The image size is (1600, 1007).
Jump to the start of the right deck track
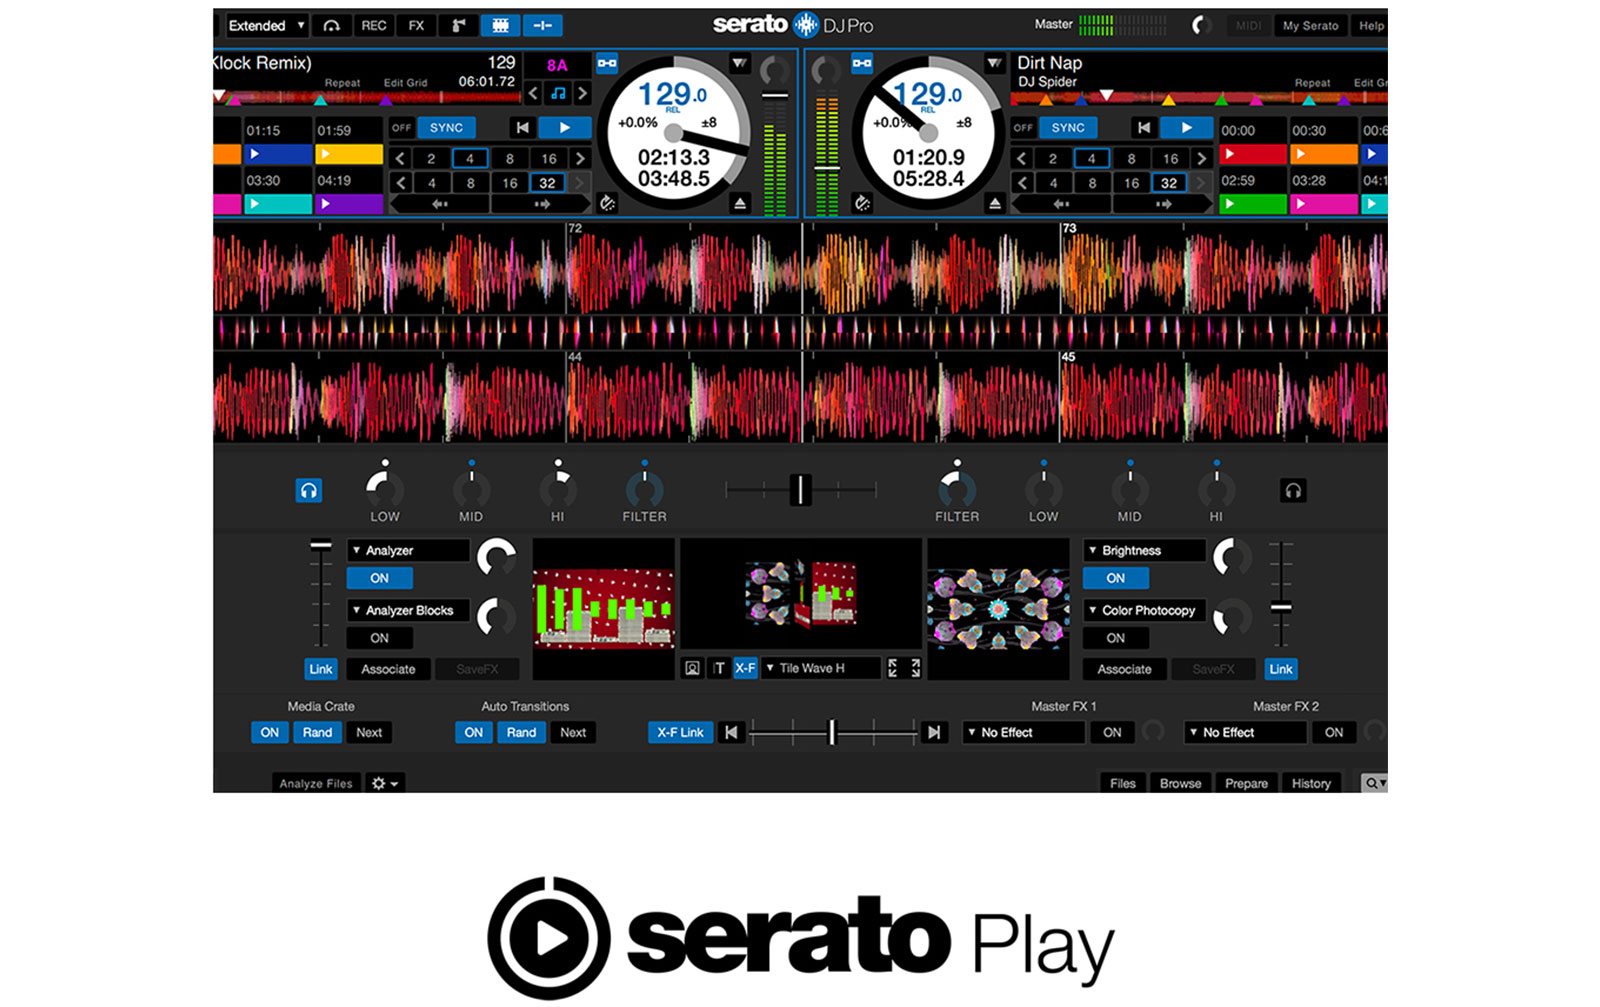[x=1144, y=128]
